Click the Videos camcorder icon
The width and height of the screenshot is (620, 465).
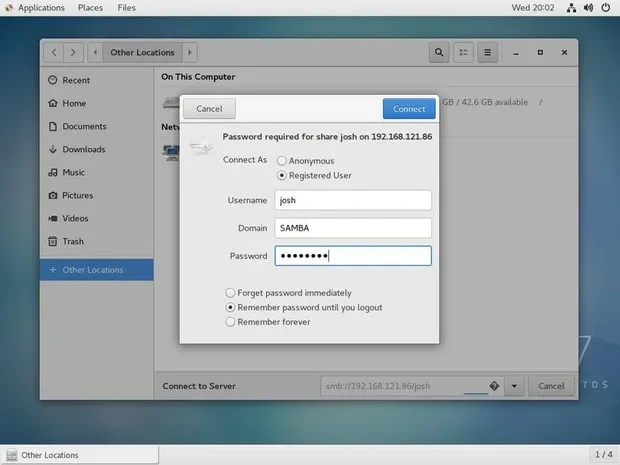53,218
